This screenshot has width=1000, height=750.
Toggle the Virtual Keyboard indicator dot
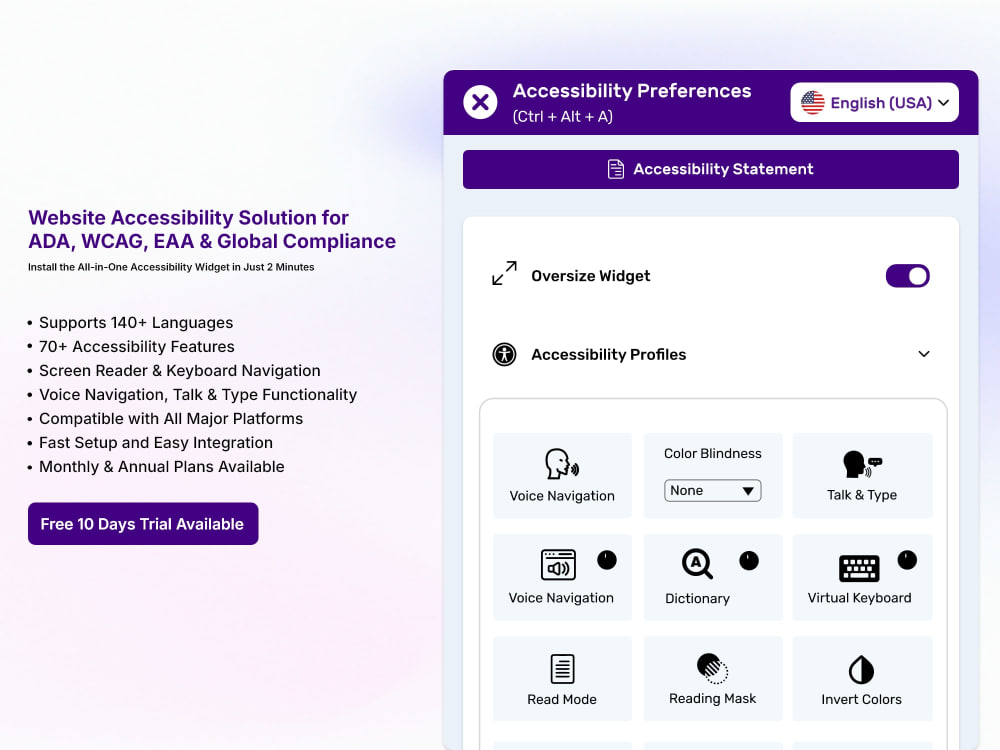[x=907, y=560]
